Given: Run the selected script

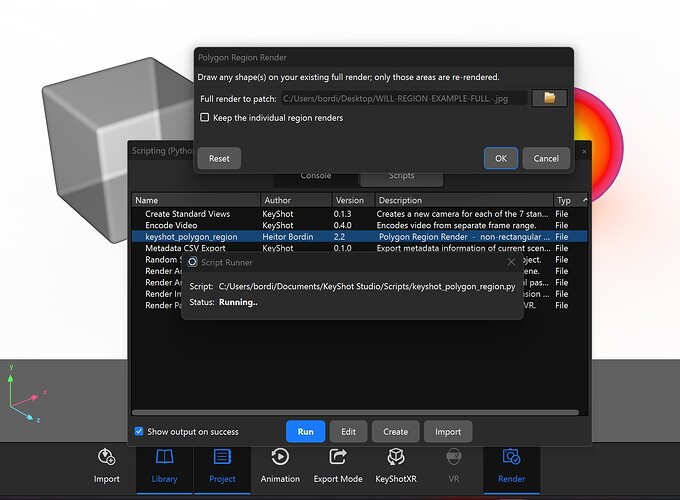Looking at the screenshot, I should click(x=305, y=431).
